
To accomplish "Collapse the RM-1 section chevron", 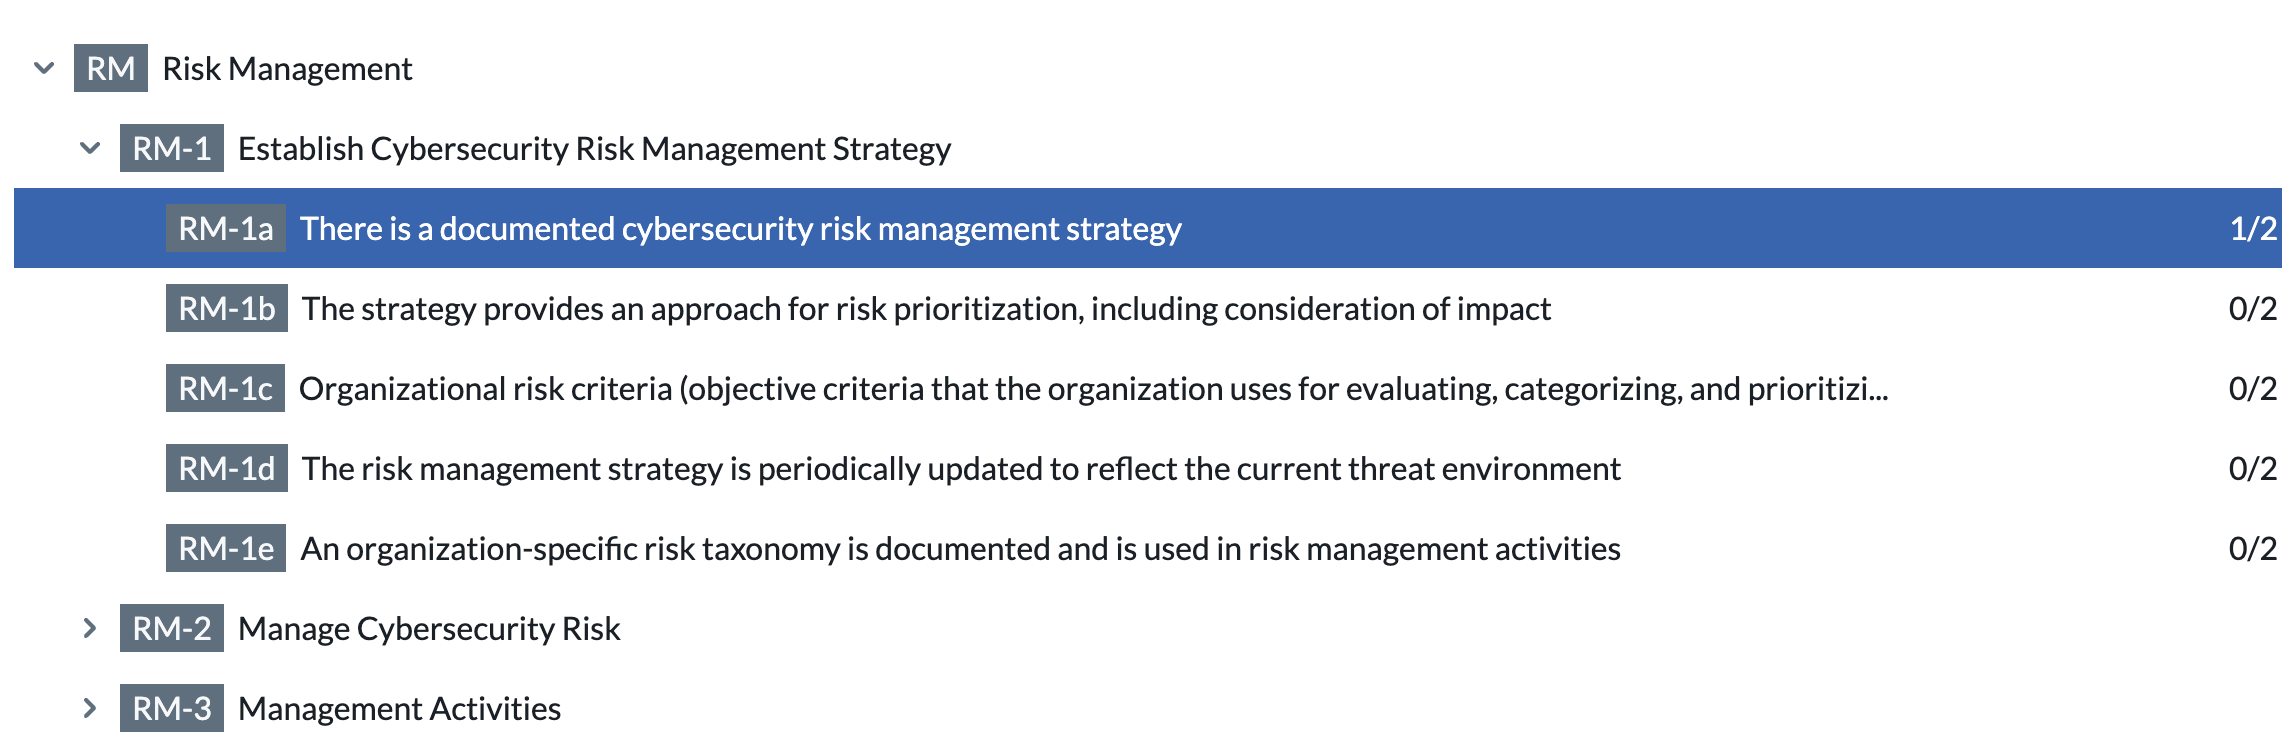I will [x=90, y=148].
